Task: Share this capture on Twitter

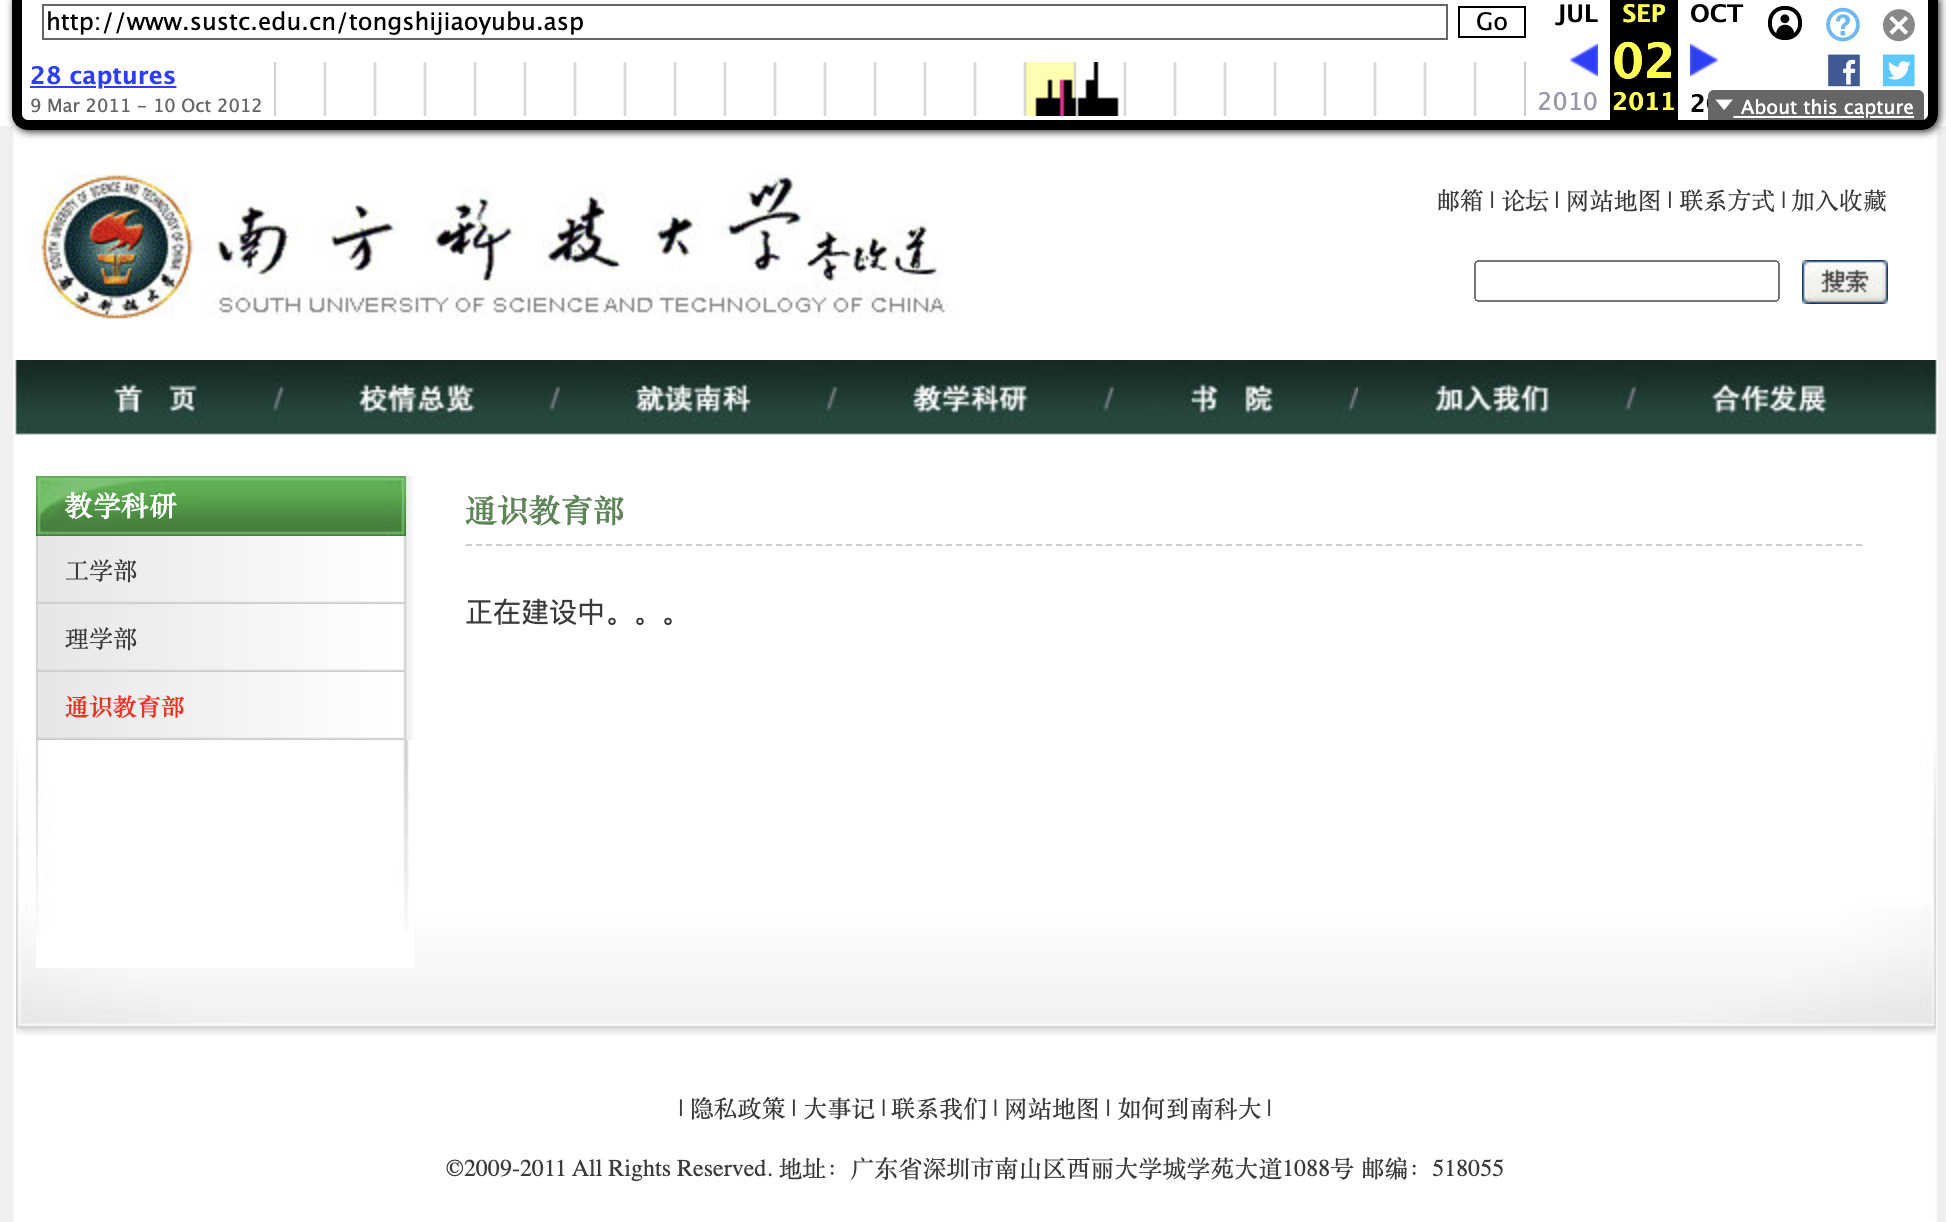Action: 1896,70
